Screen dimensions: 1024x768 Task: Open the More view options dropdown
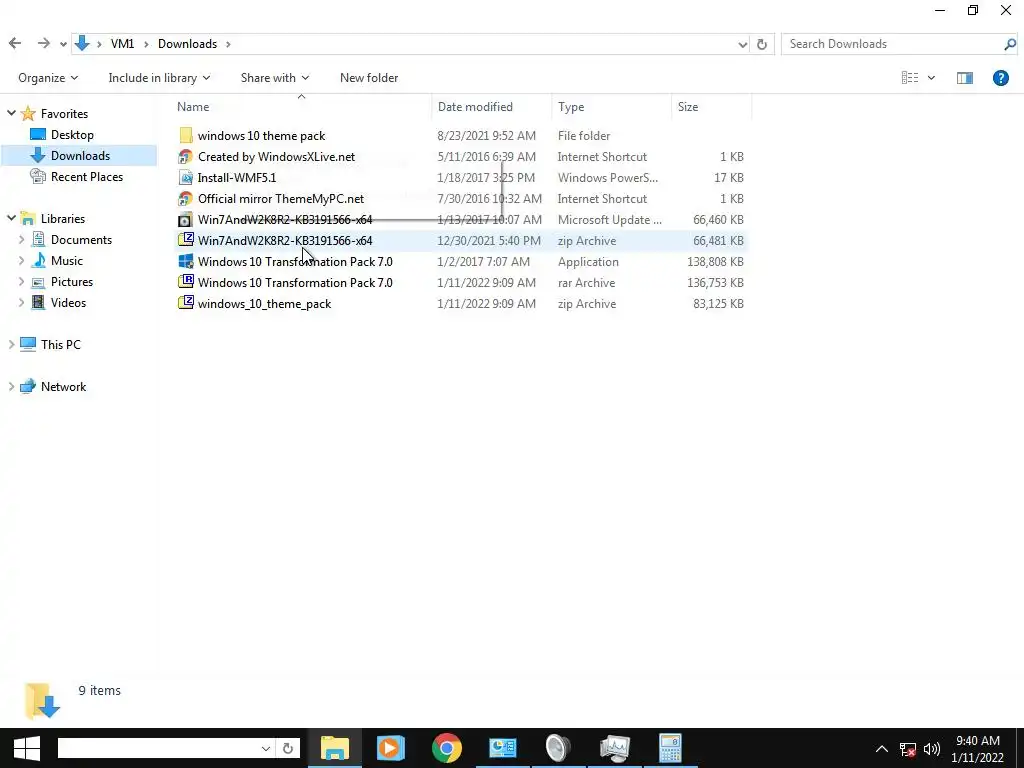coord(931,78)
